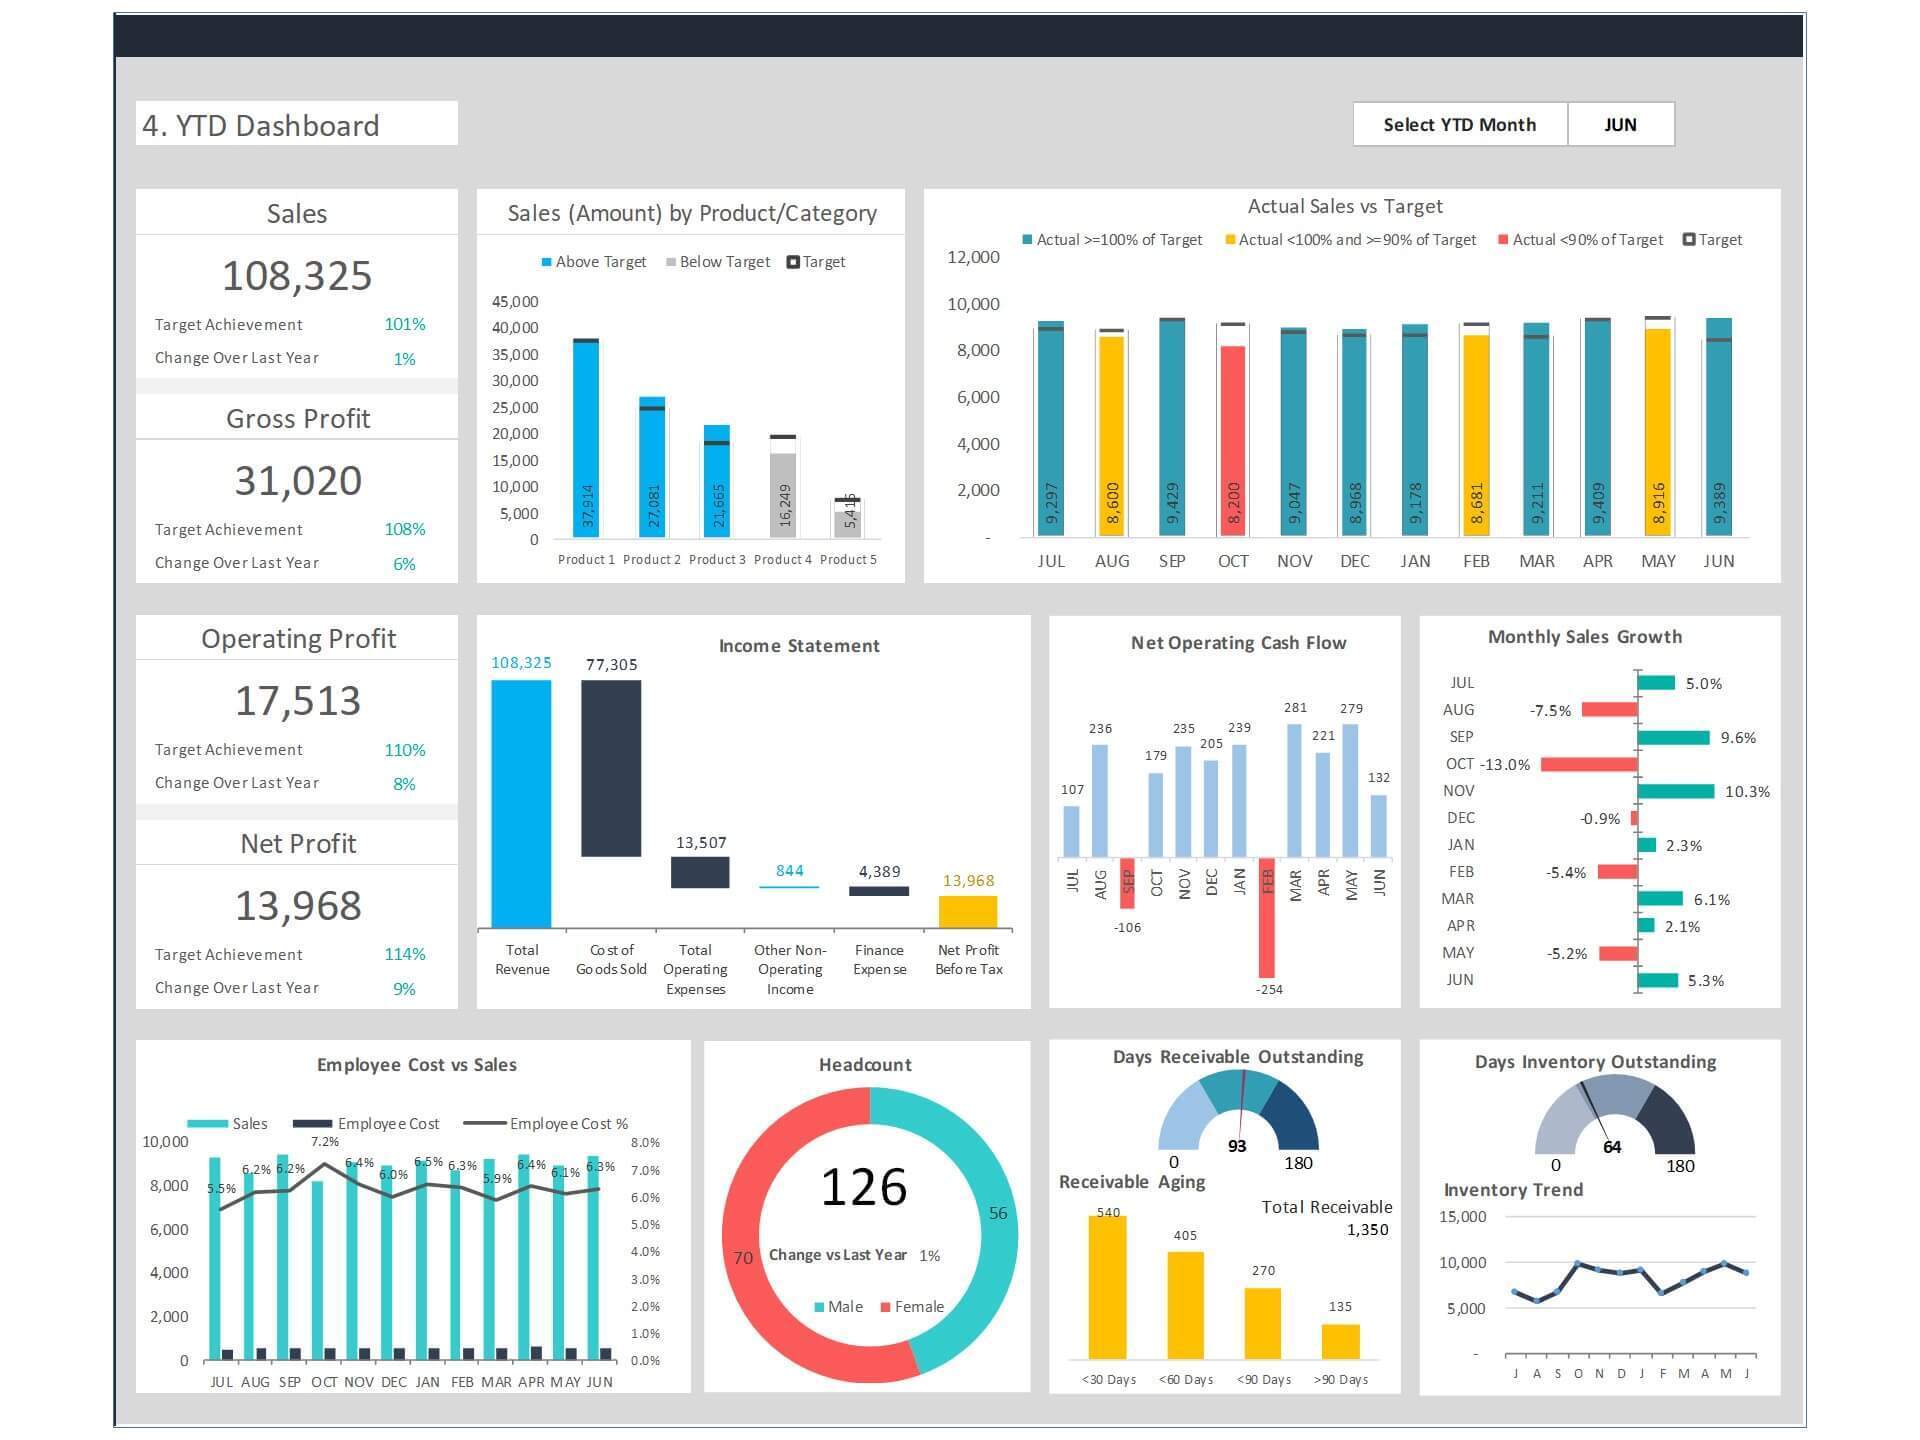This screenshot has width=1920, height=1440.
Task: Click the Above Target legend swatch
Action: tap(546, 262)
